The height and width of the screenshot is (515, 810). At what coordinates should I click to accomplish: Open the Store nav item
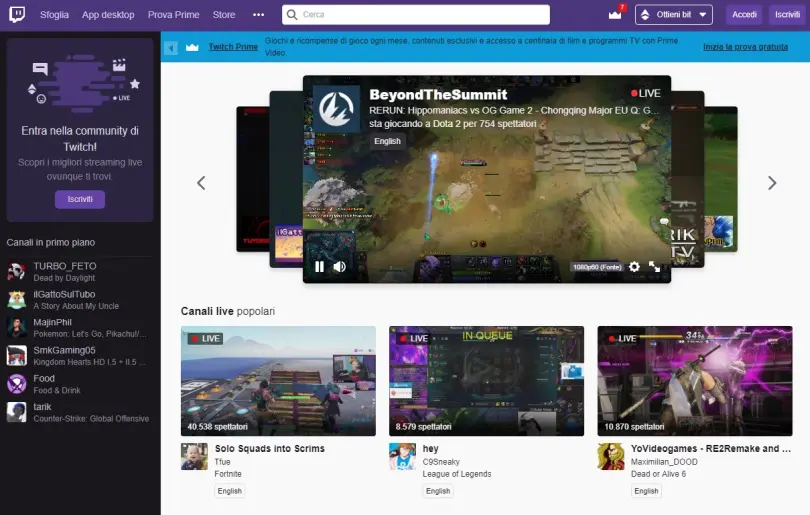pos(224,14)
